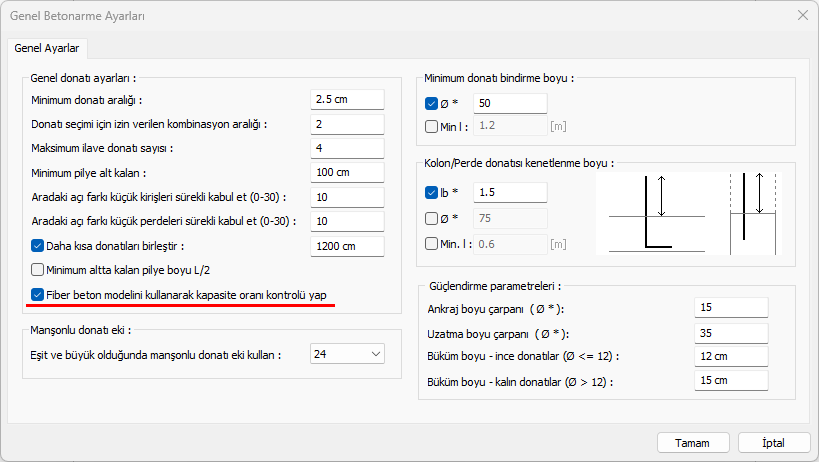
Task: Click the lb * value field showing 1.5
Action: point(510,192)
